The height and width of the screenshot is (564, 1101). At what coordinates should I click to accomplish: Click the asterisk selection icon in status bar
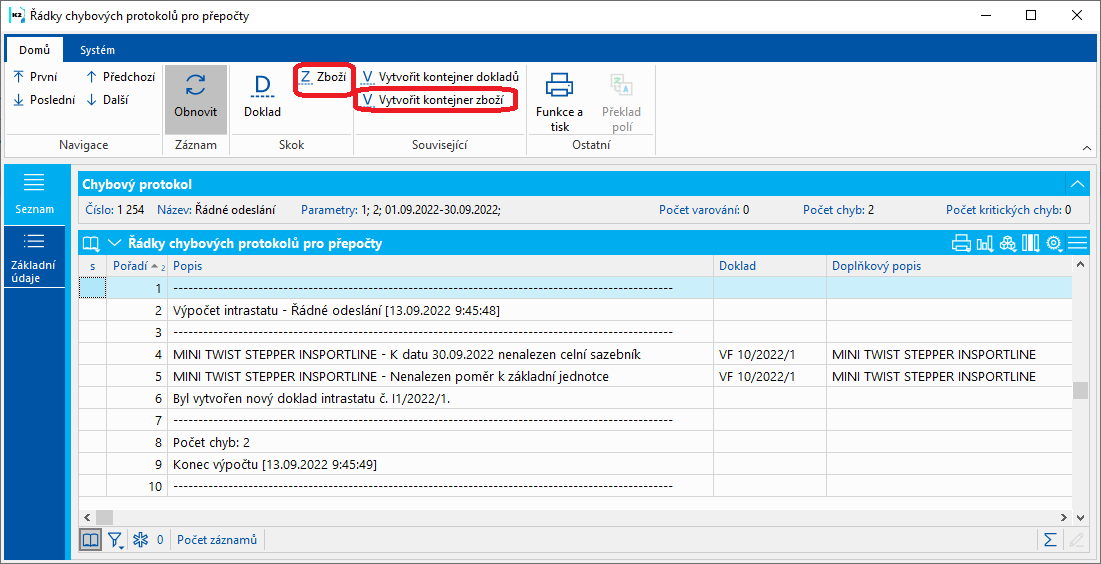(140, 539)
